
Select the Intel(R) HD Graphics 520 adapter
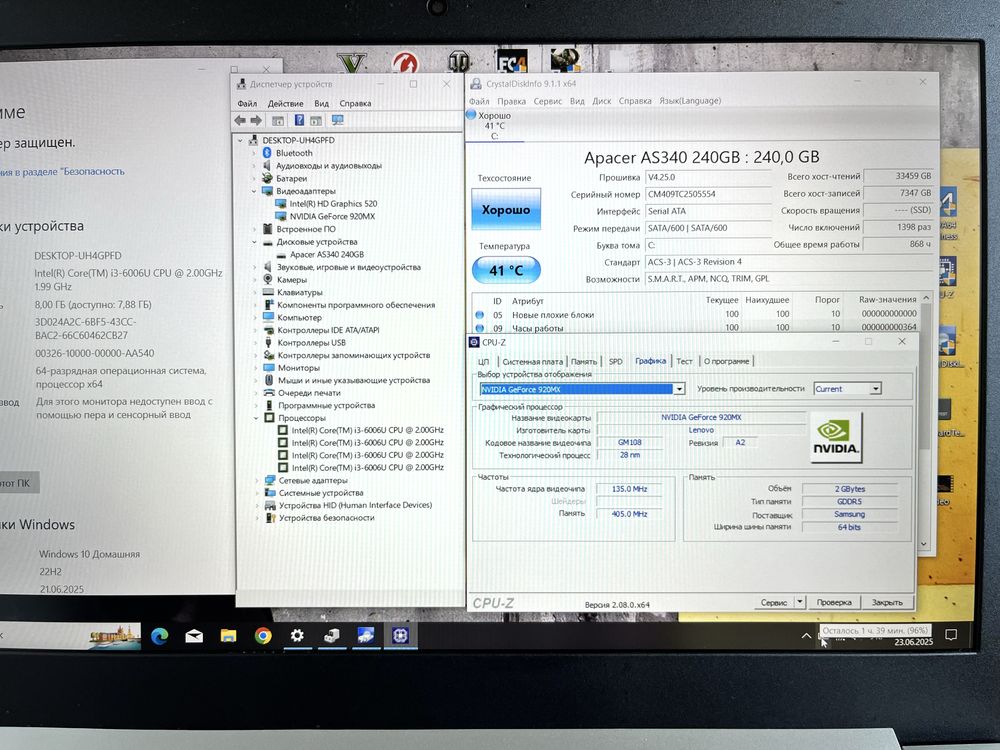coord(333,203)
